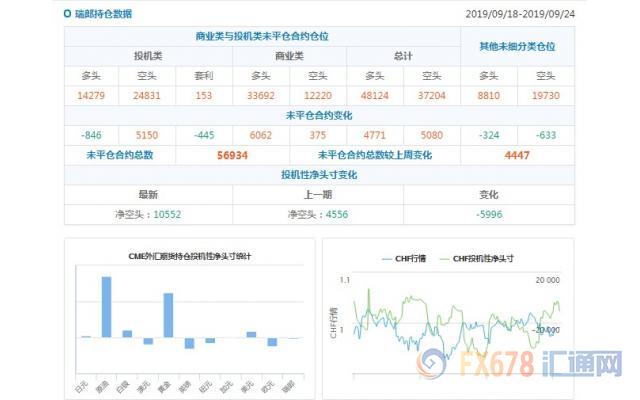Select the change value 5150

pos(147,135)
